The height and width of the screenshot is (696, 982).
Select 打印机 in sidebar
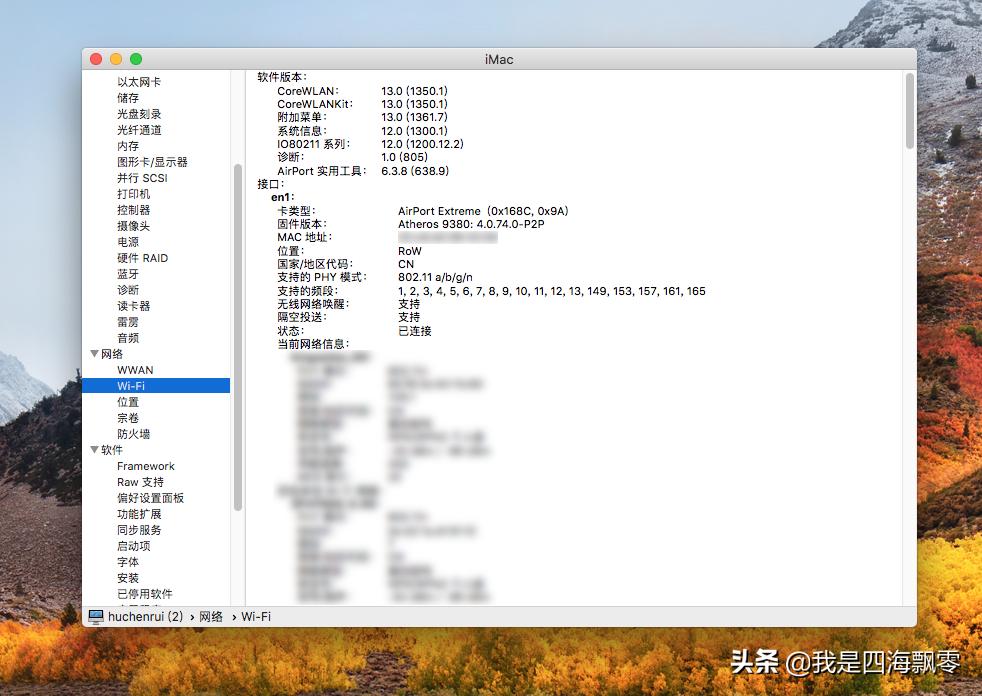point(133,194)
